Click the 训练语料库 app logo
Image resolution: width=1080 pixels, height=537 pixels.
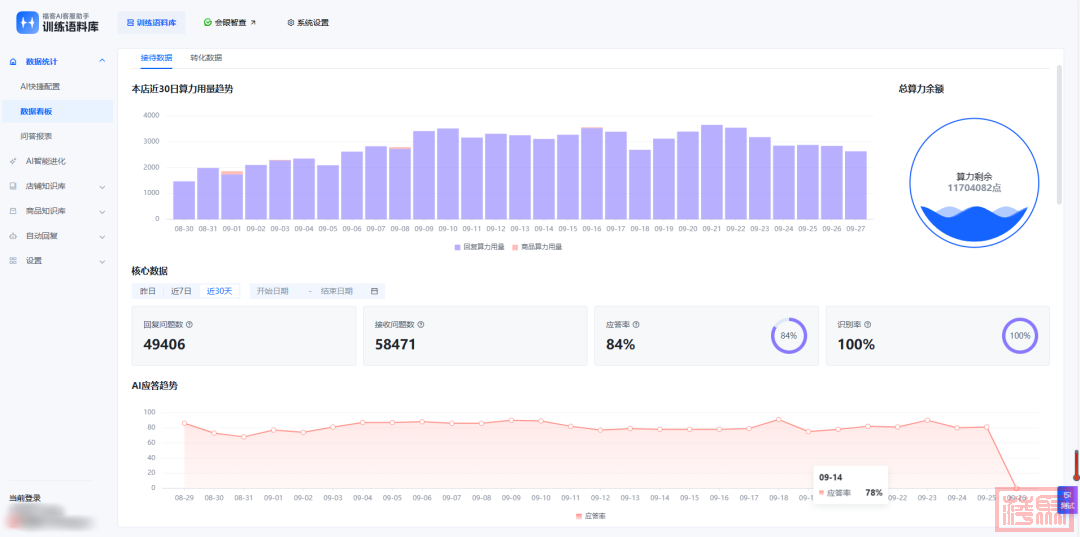pyautogui.click(x=56, y=22)
